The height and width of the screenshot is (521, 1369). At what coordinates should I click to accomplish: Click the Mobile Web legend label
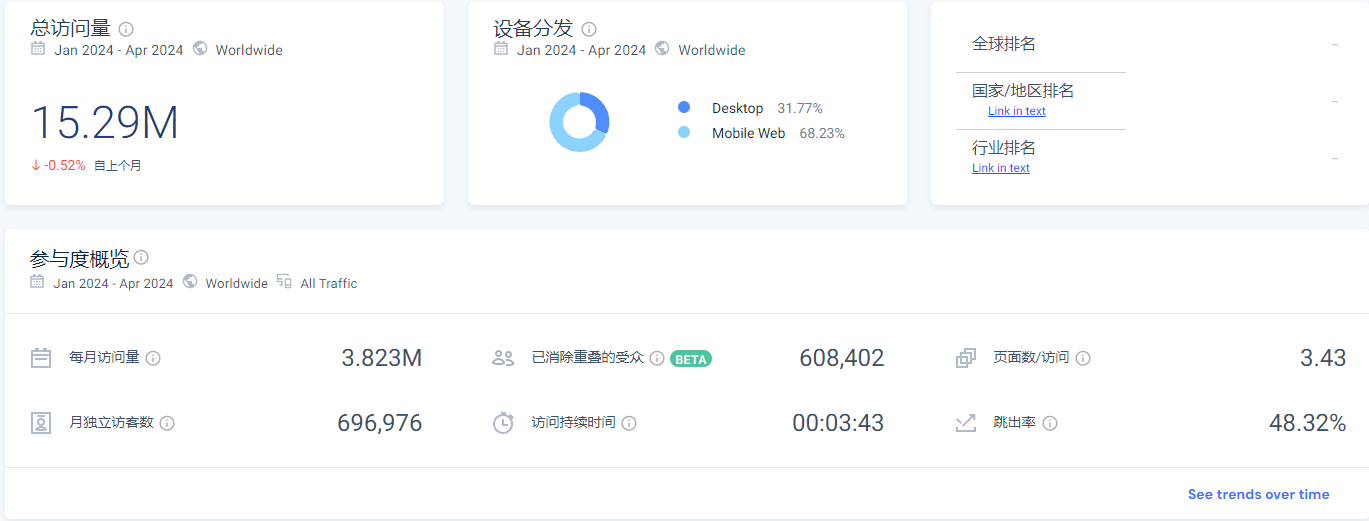(x=749, y=133)
